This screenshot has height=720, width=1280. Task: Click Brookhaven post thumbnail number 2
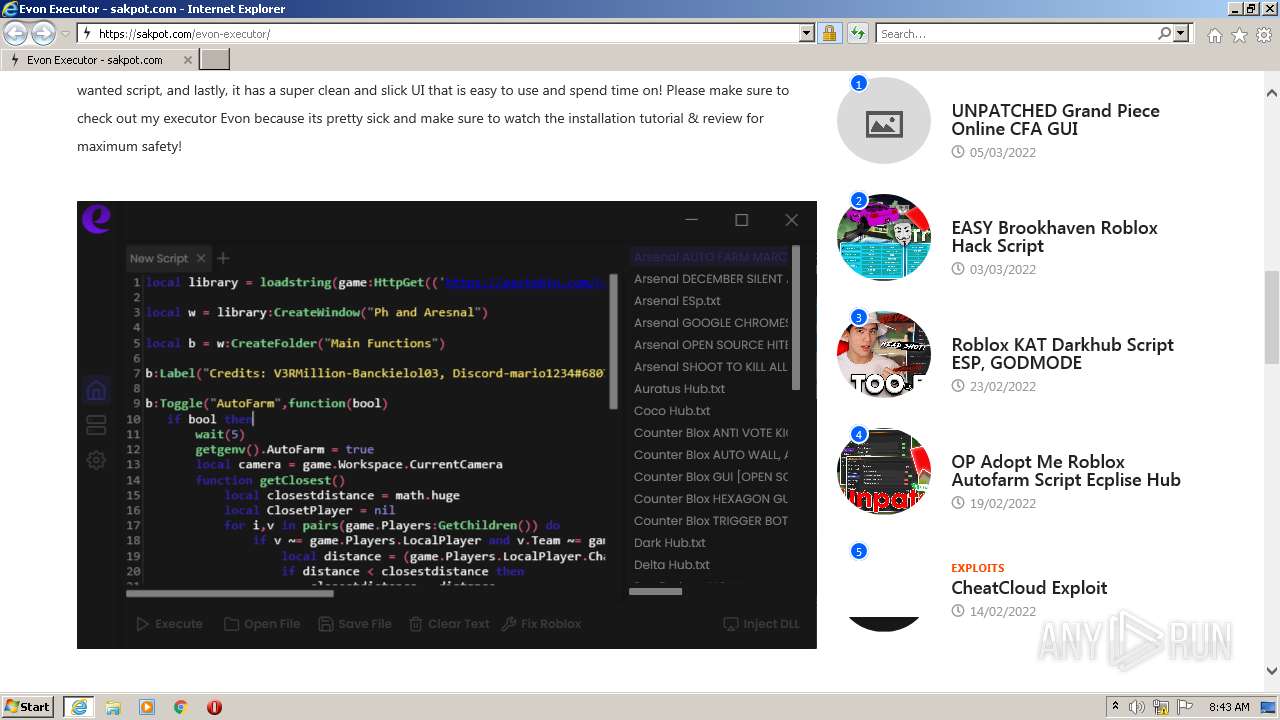[884, 238]
